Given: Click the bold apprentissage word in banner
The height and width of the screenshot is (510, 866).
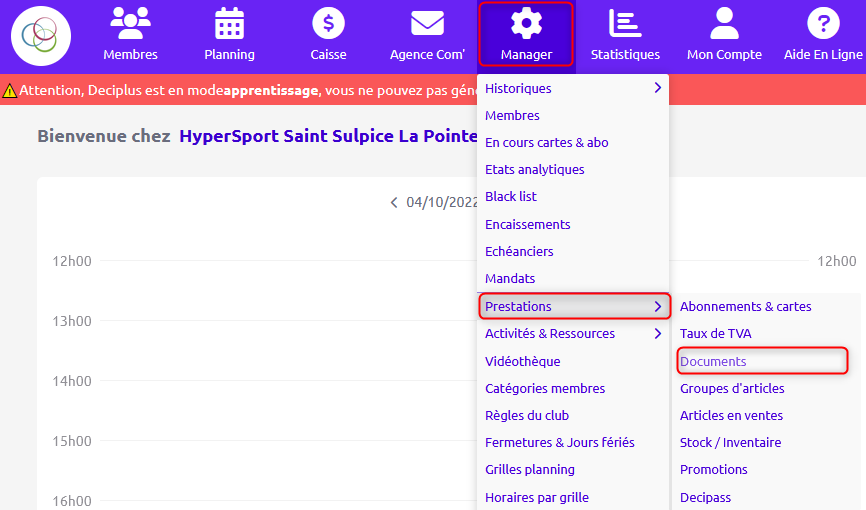Looking at the screenshot, I should pyautogui.click(x=271, y=91).
